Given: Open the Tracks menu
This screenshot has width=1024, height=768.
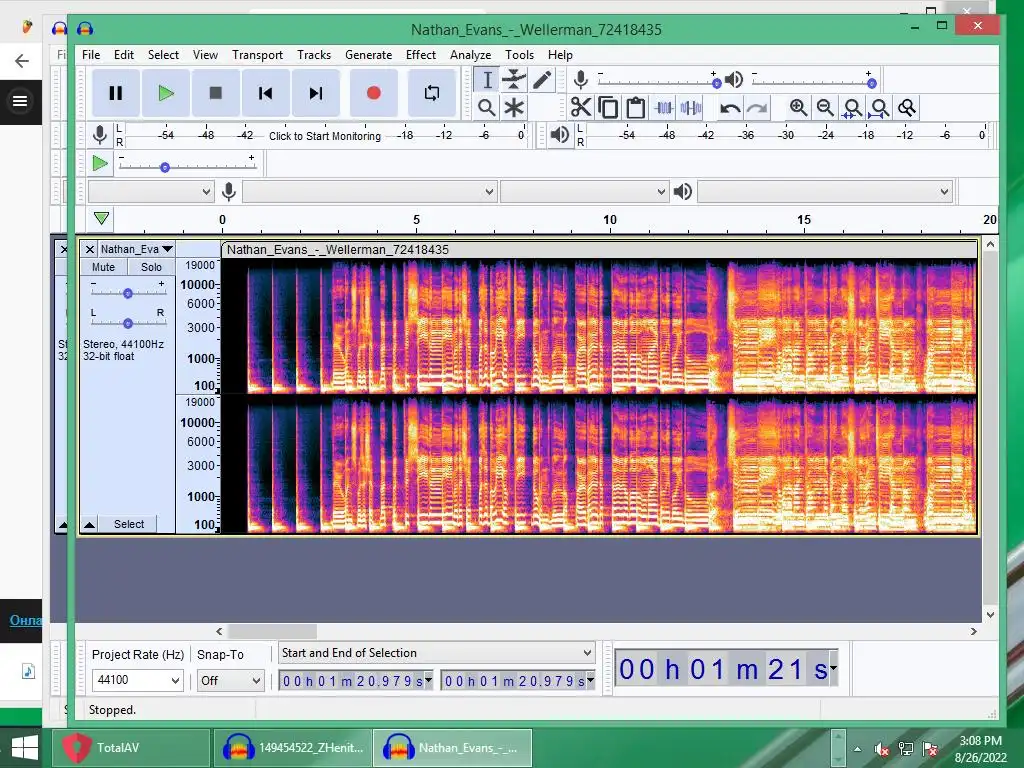Looking at the screenshot, I should [313, 55].
